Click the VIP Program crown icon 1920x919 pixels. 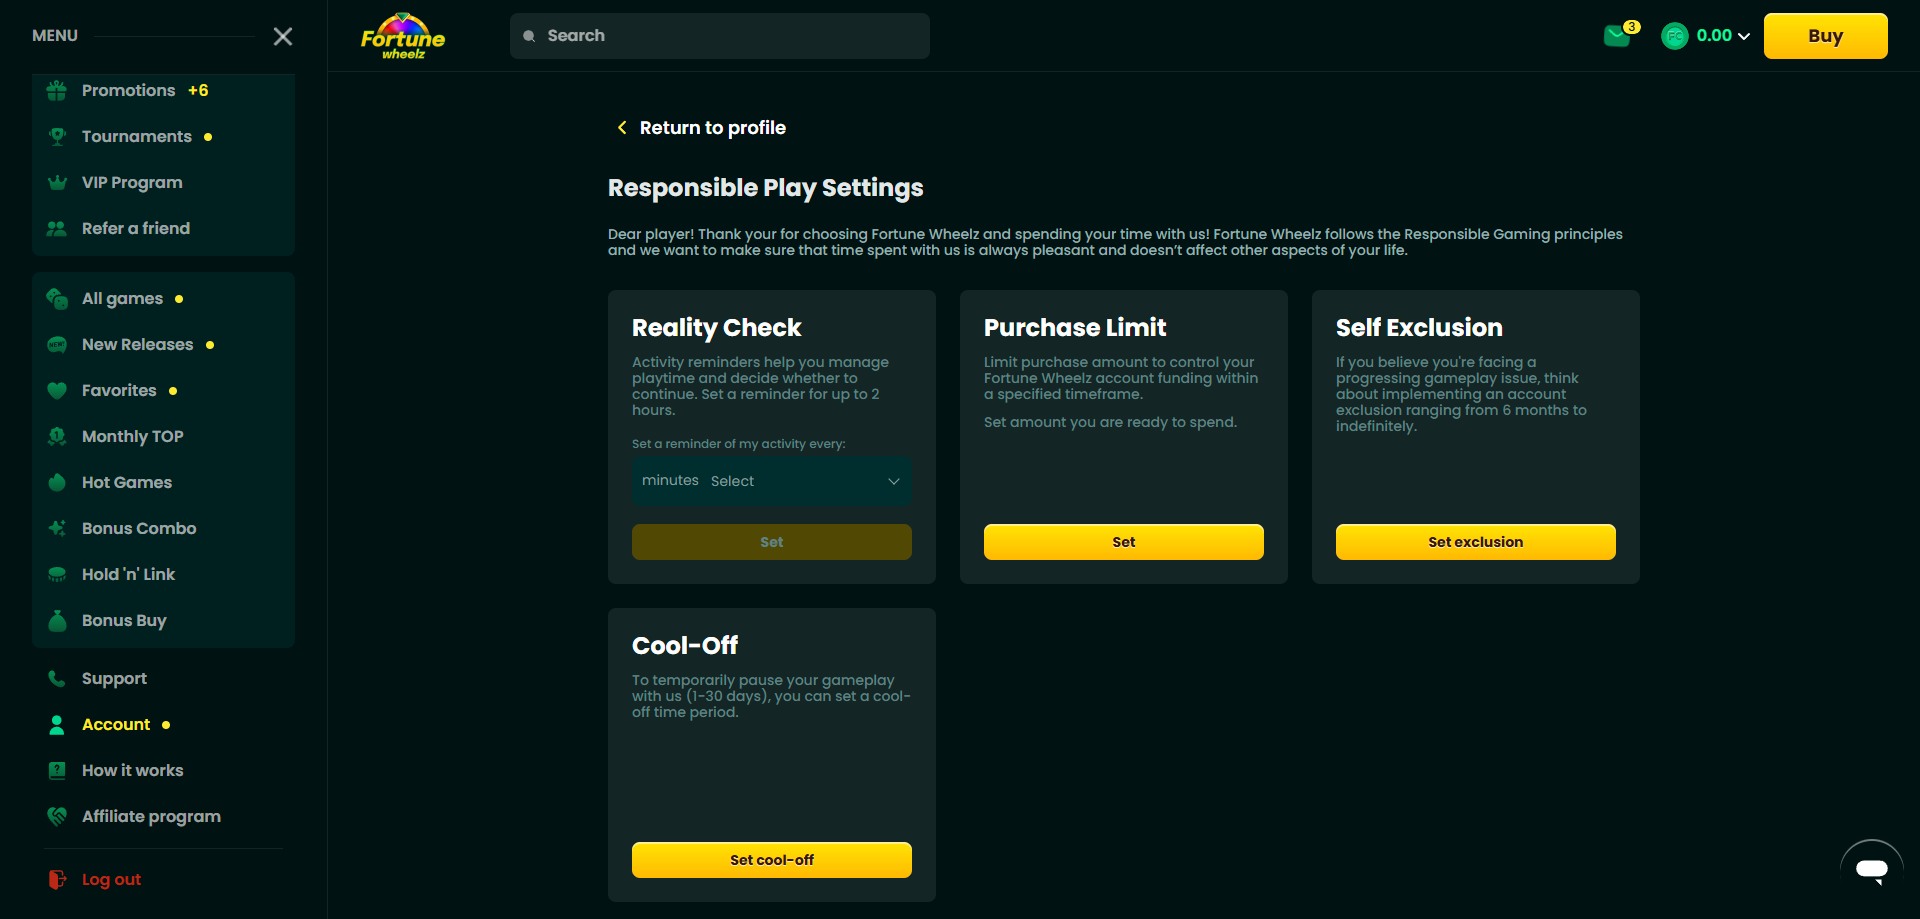(x=57, y=183)
